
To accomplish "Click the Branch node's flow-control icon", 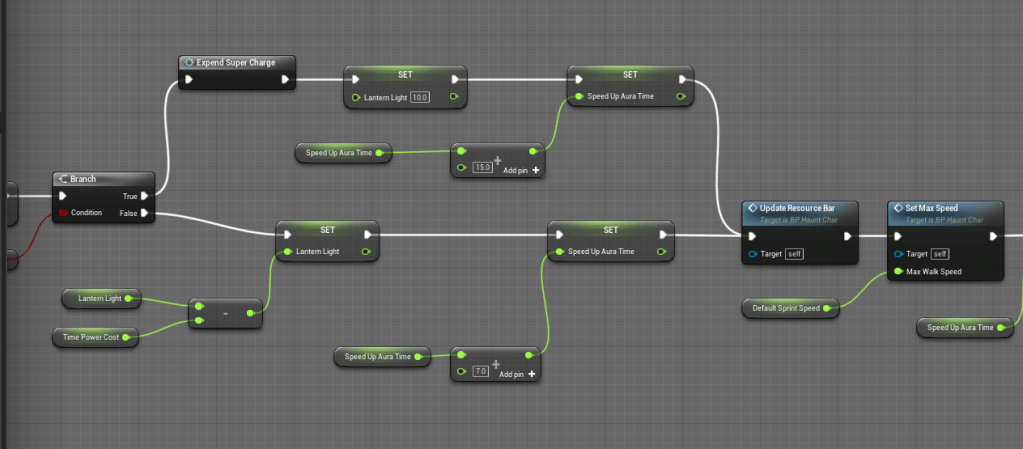I will pos(63,179).
